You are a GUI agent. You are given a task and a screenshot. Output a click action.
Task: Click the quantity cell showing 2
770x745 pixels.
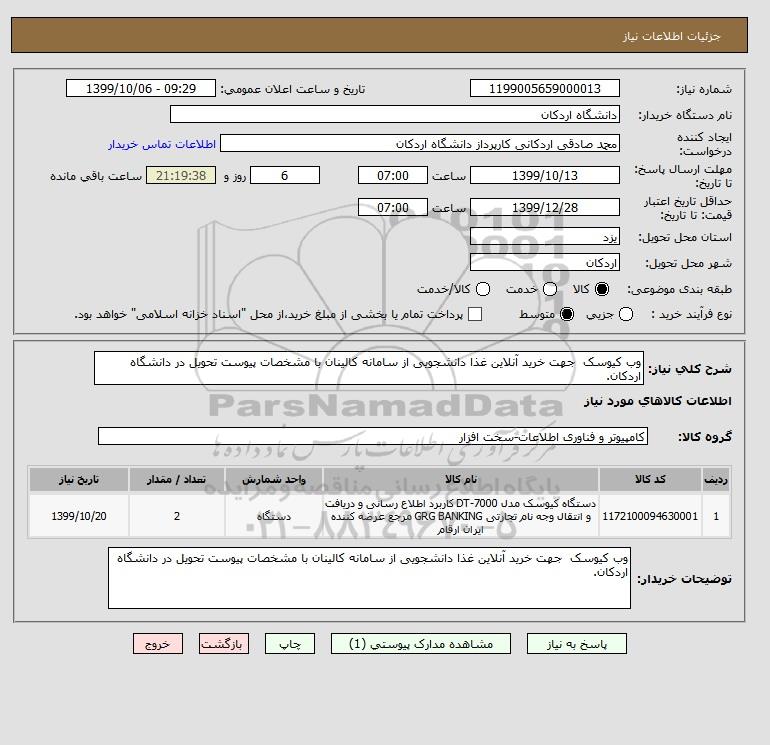(177, 516)
